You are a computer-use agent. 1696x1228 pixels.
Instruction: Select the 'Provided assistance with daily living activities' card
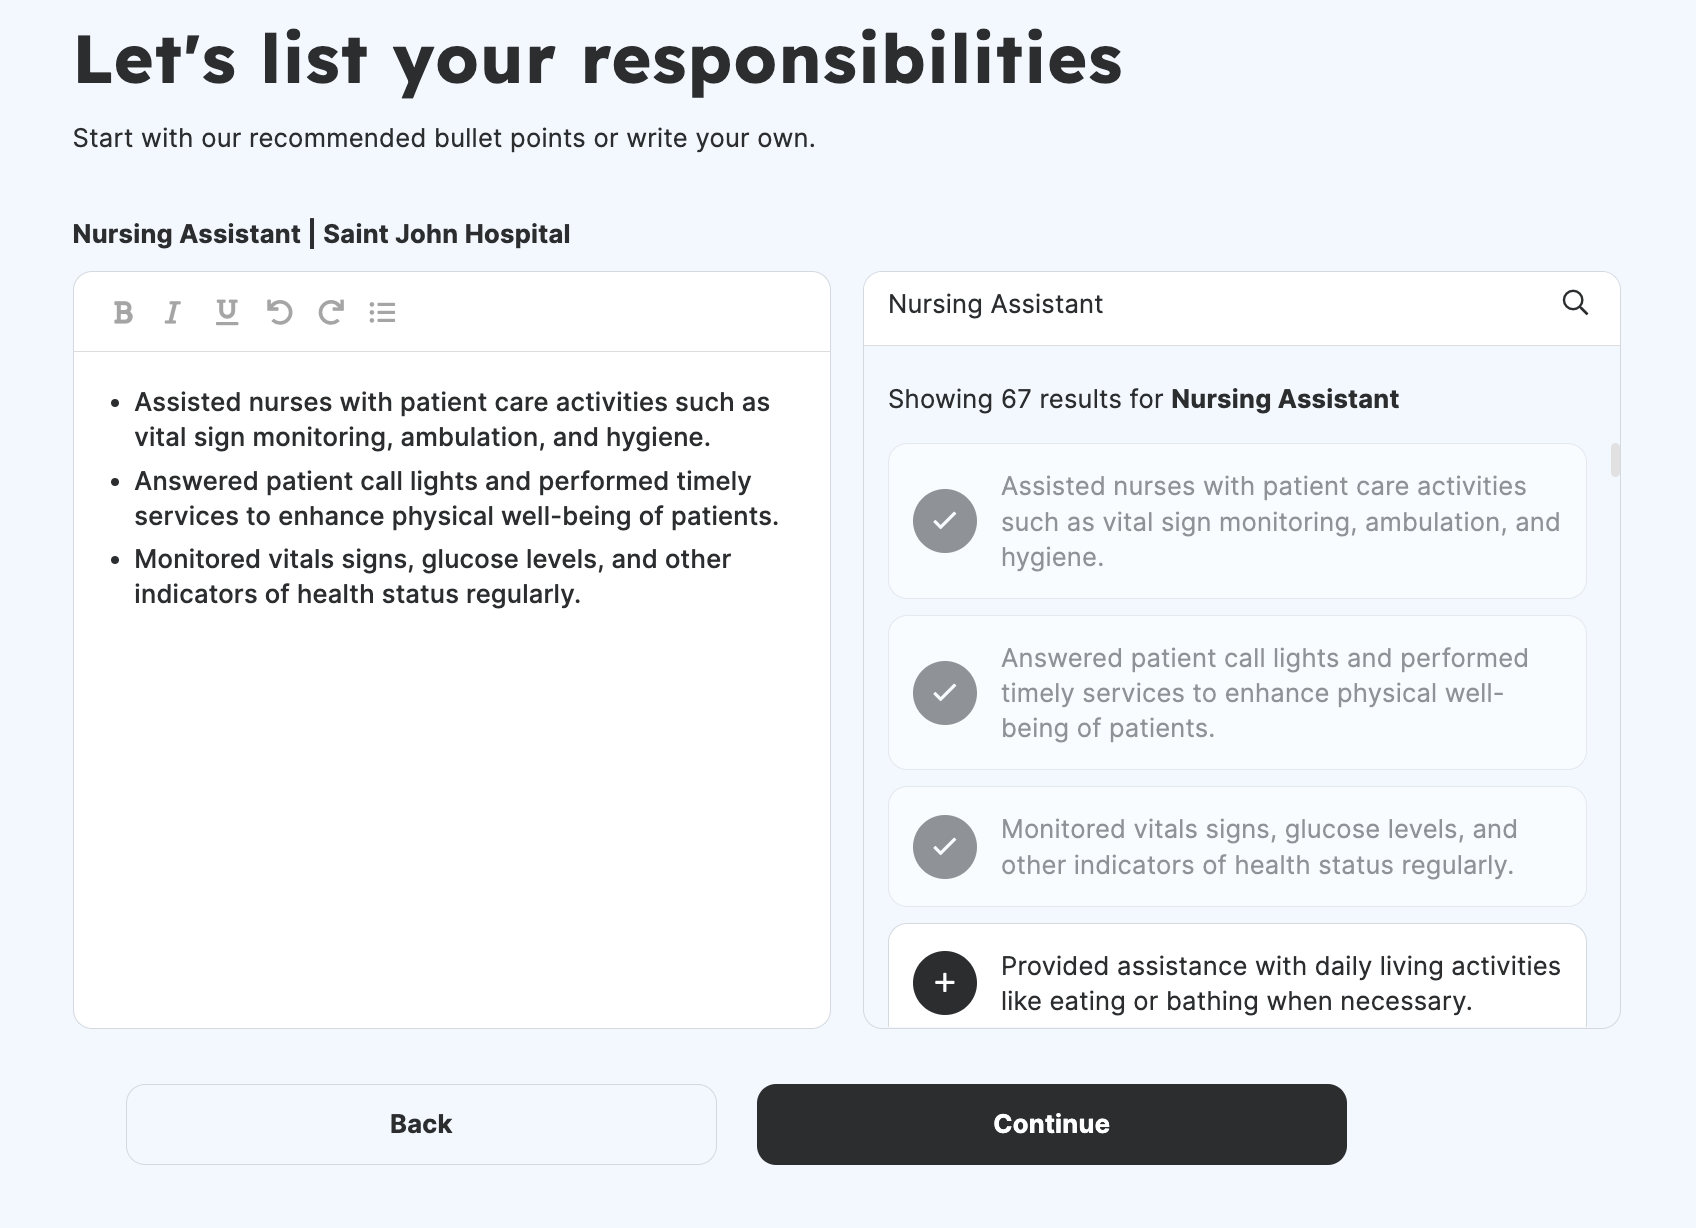pyautogui.click(x=1280, y=983)
